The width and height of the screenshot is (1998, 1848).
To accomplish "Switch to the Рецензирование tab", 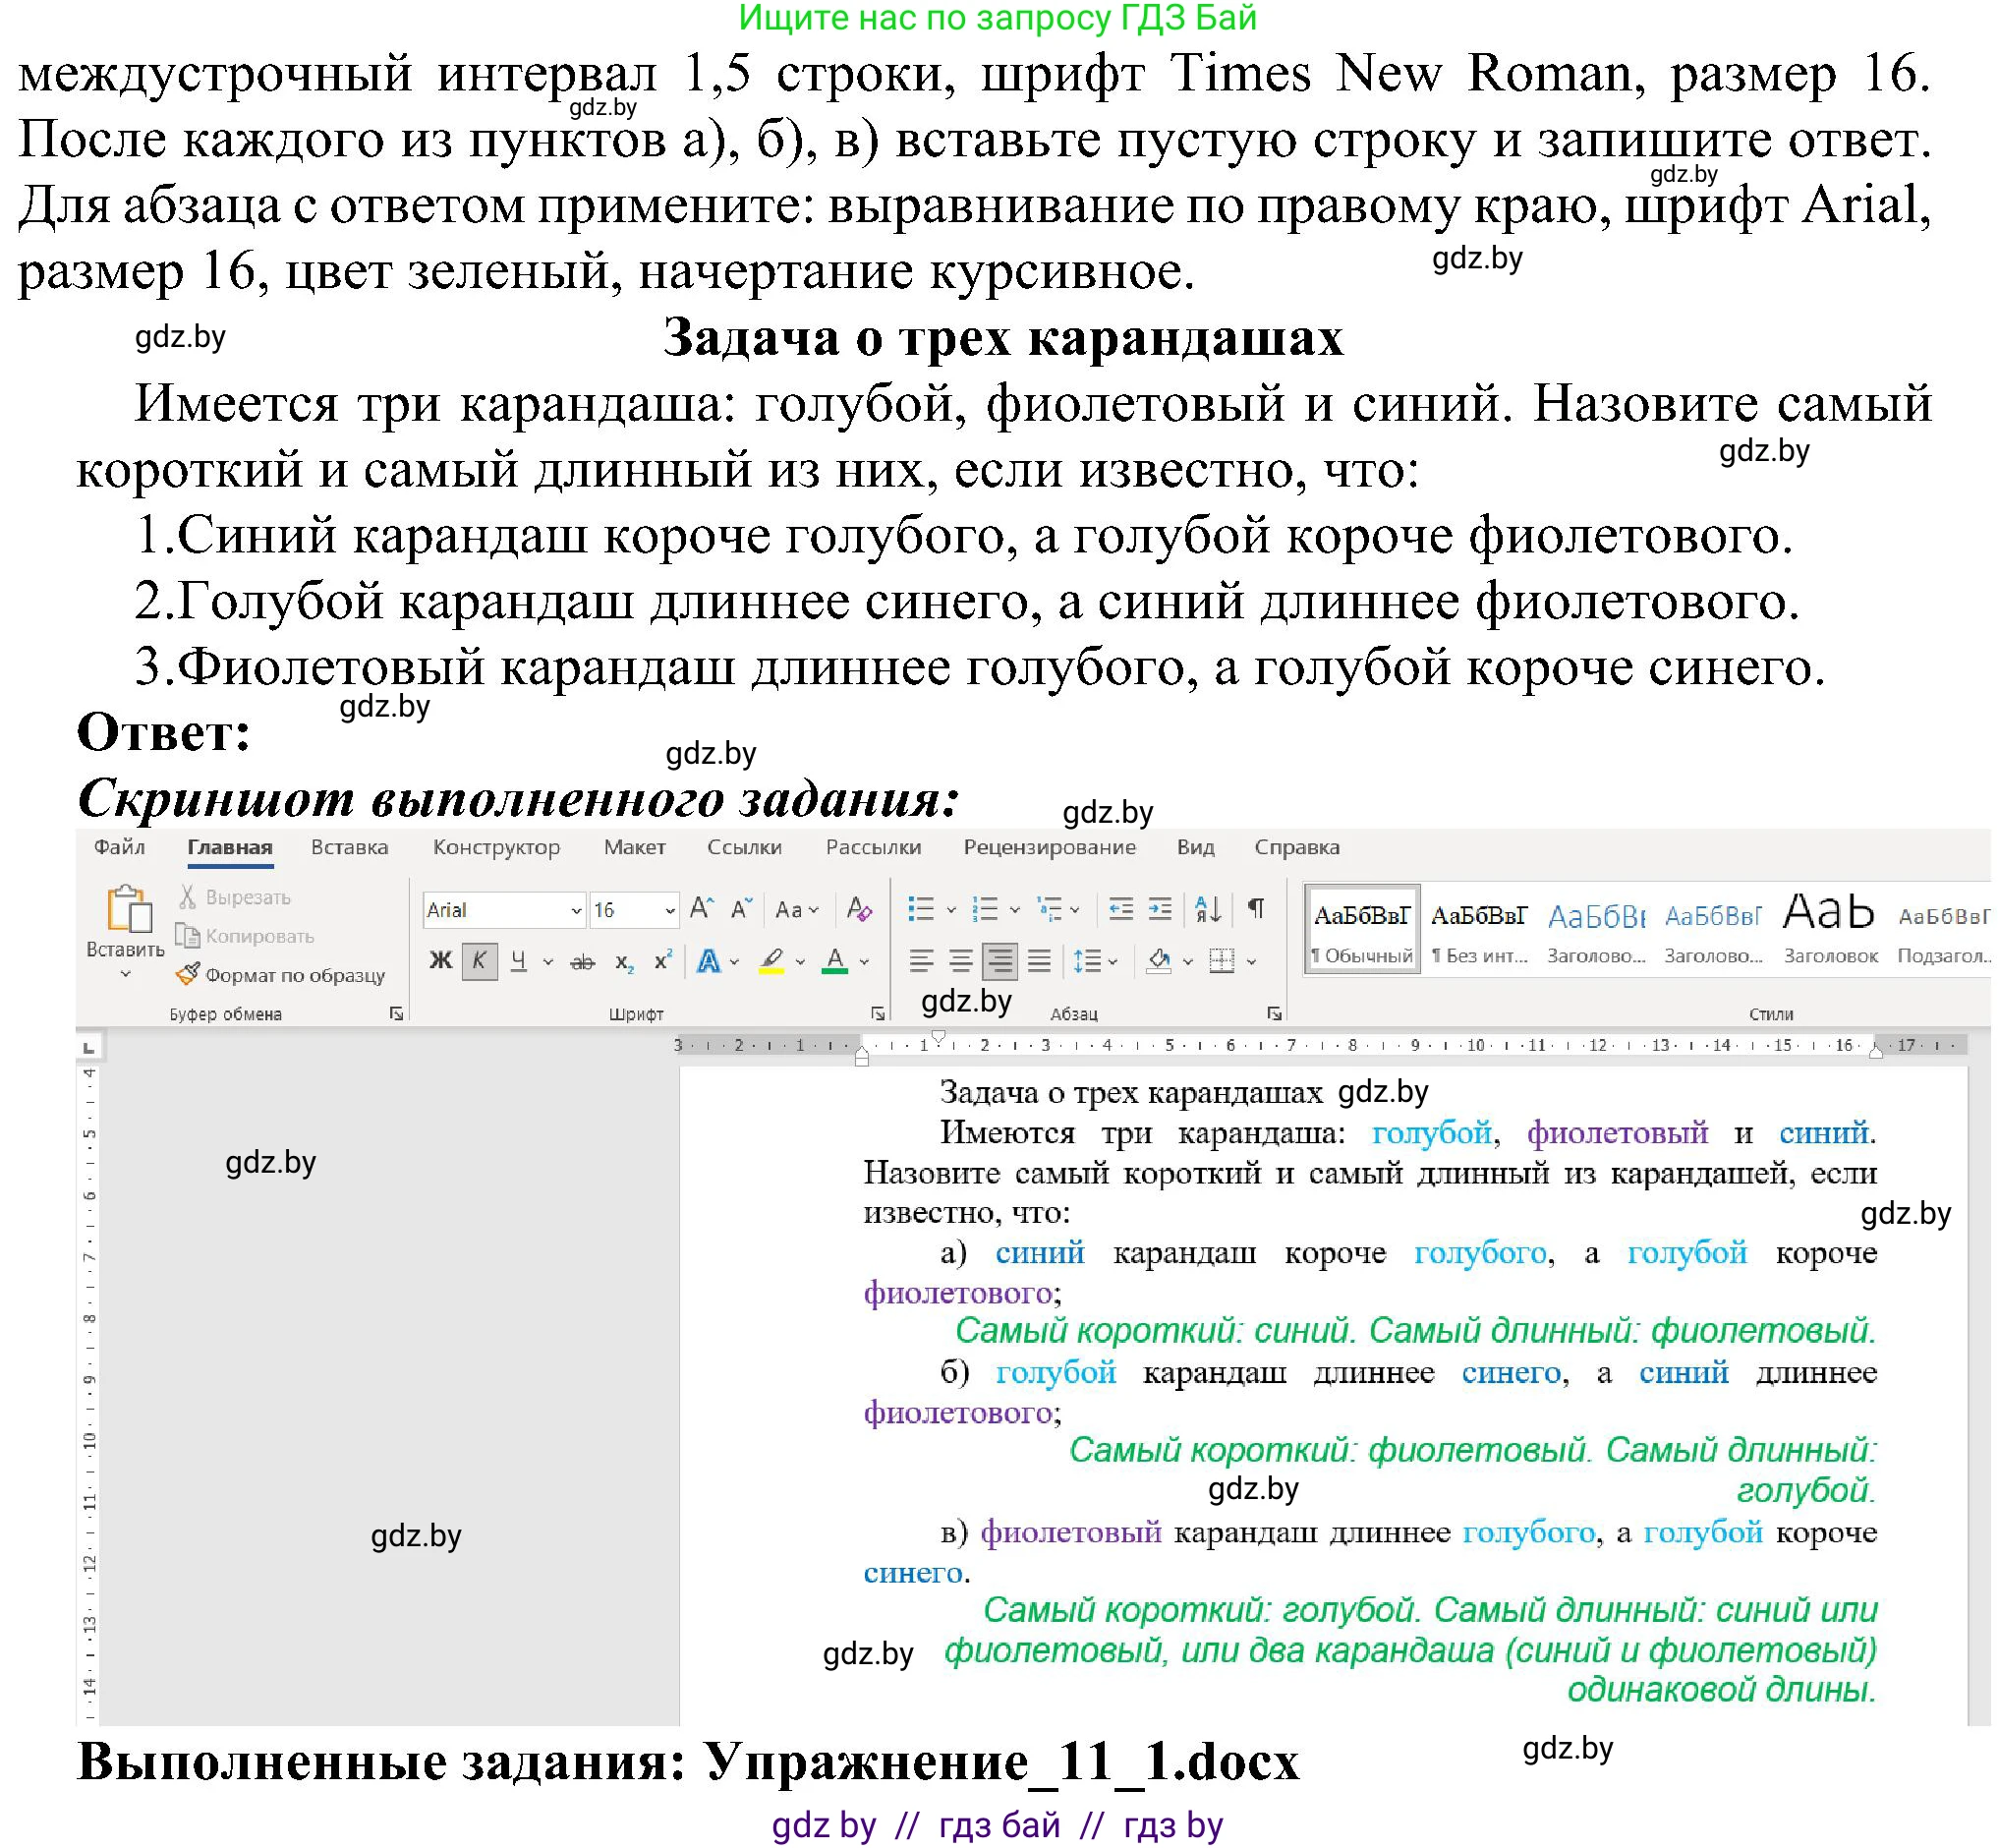I will [x=1049, y=847].
